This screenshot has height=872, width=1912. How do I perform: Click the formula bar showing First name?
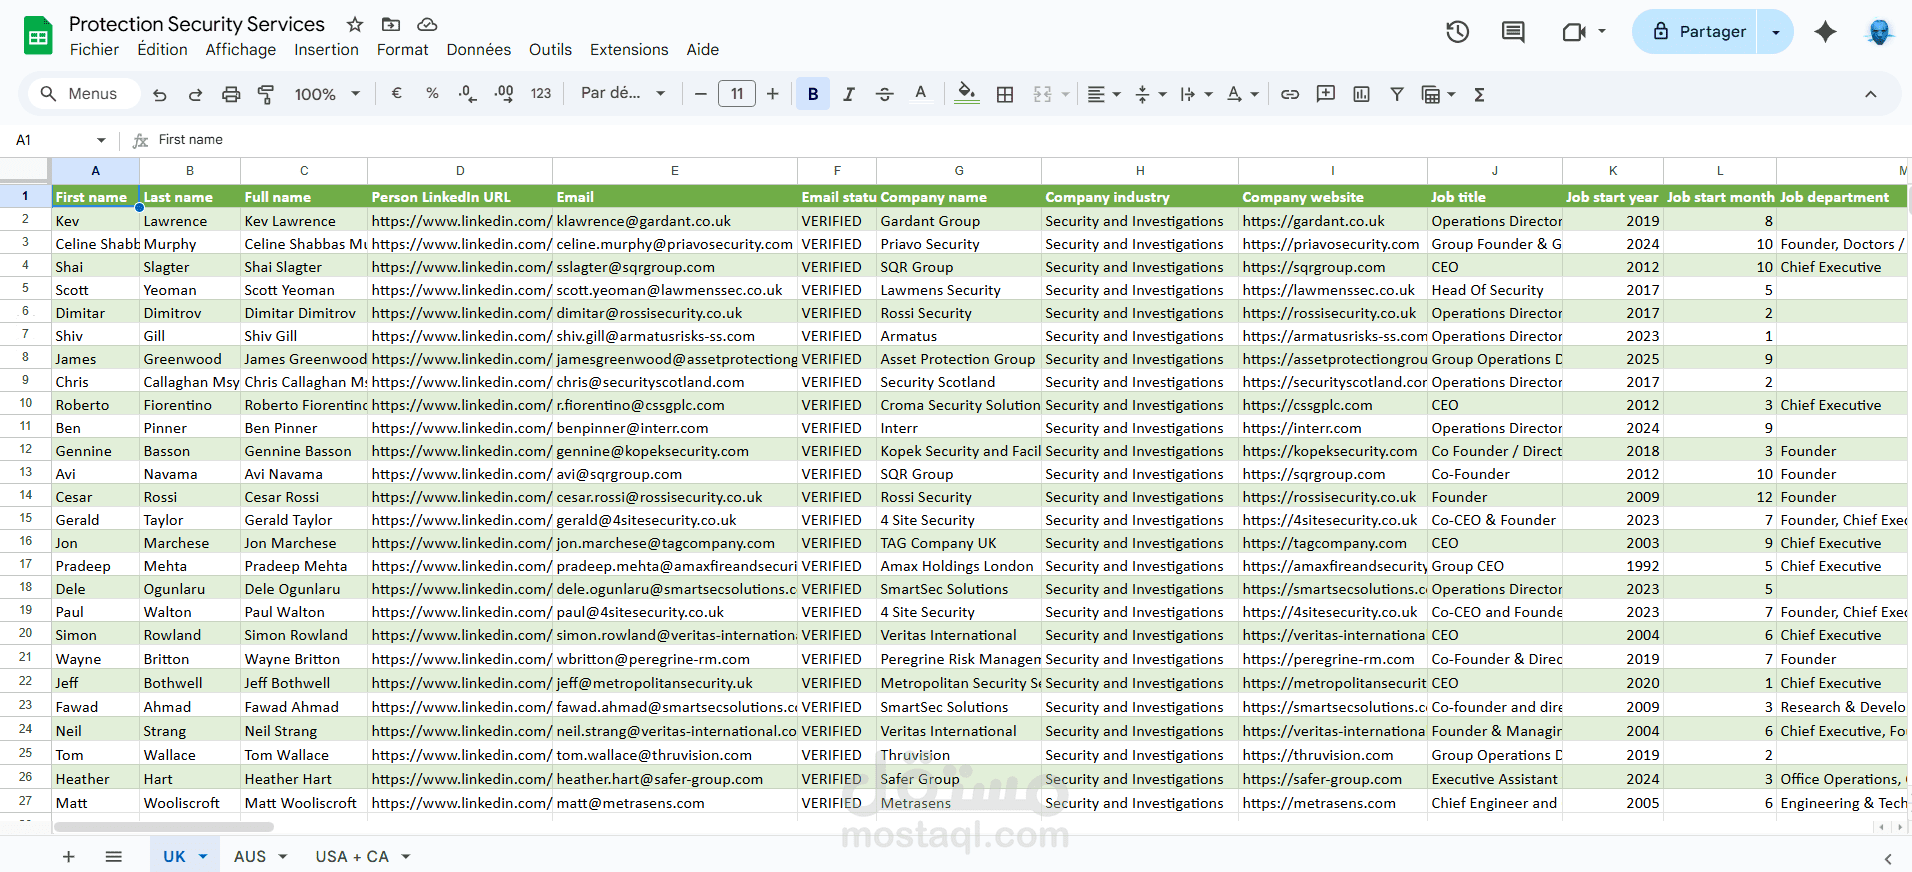click(1030, 140)
